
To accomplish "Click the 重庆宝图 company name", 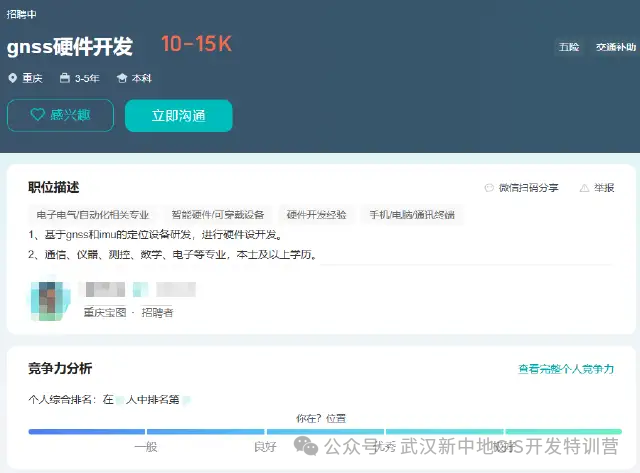I will [105, 313].
